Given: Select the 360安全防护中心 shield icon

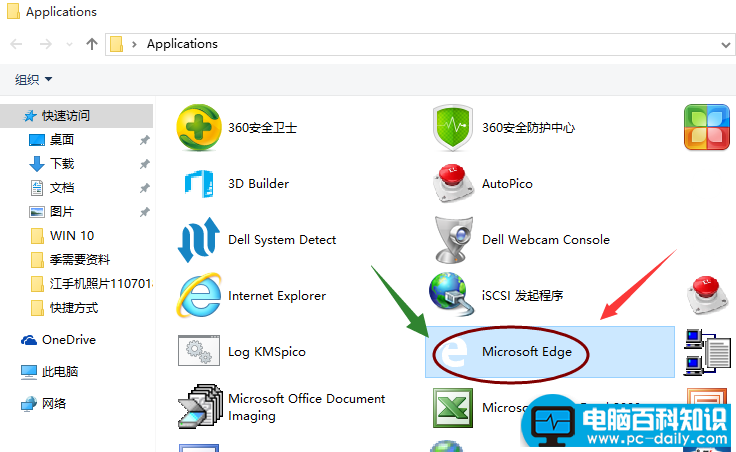Looking at the screenshot, I should point(452,128).
